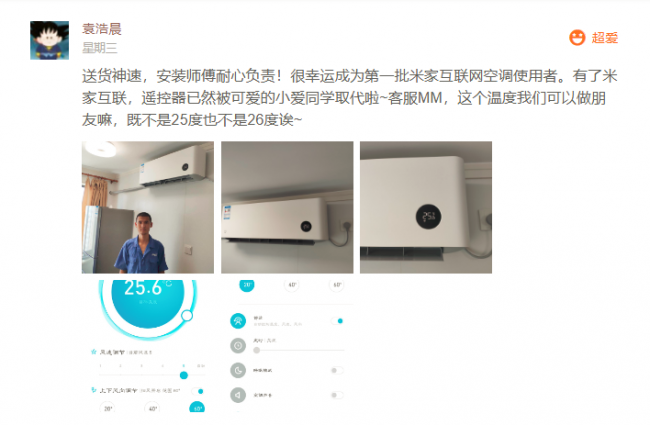Click the gray moon sleep mode icon
The height and width of the screenshot is (425, 650).
(238, 370)
